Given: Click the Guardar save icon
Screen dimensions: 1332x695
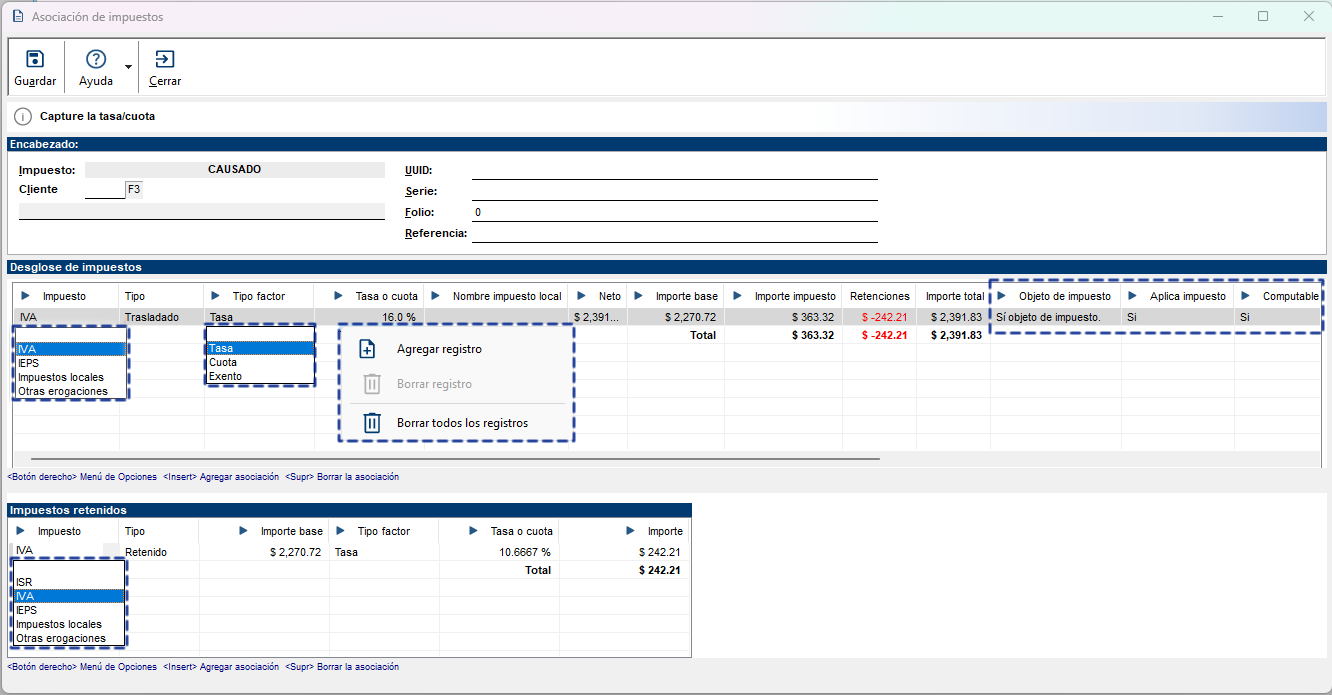Looking at the screenshot, I should click(35, 59).
